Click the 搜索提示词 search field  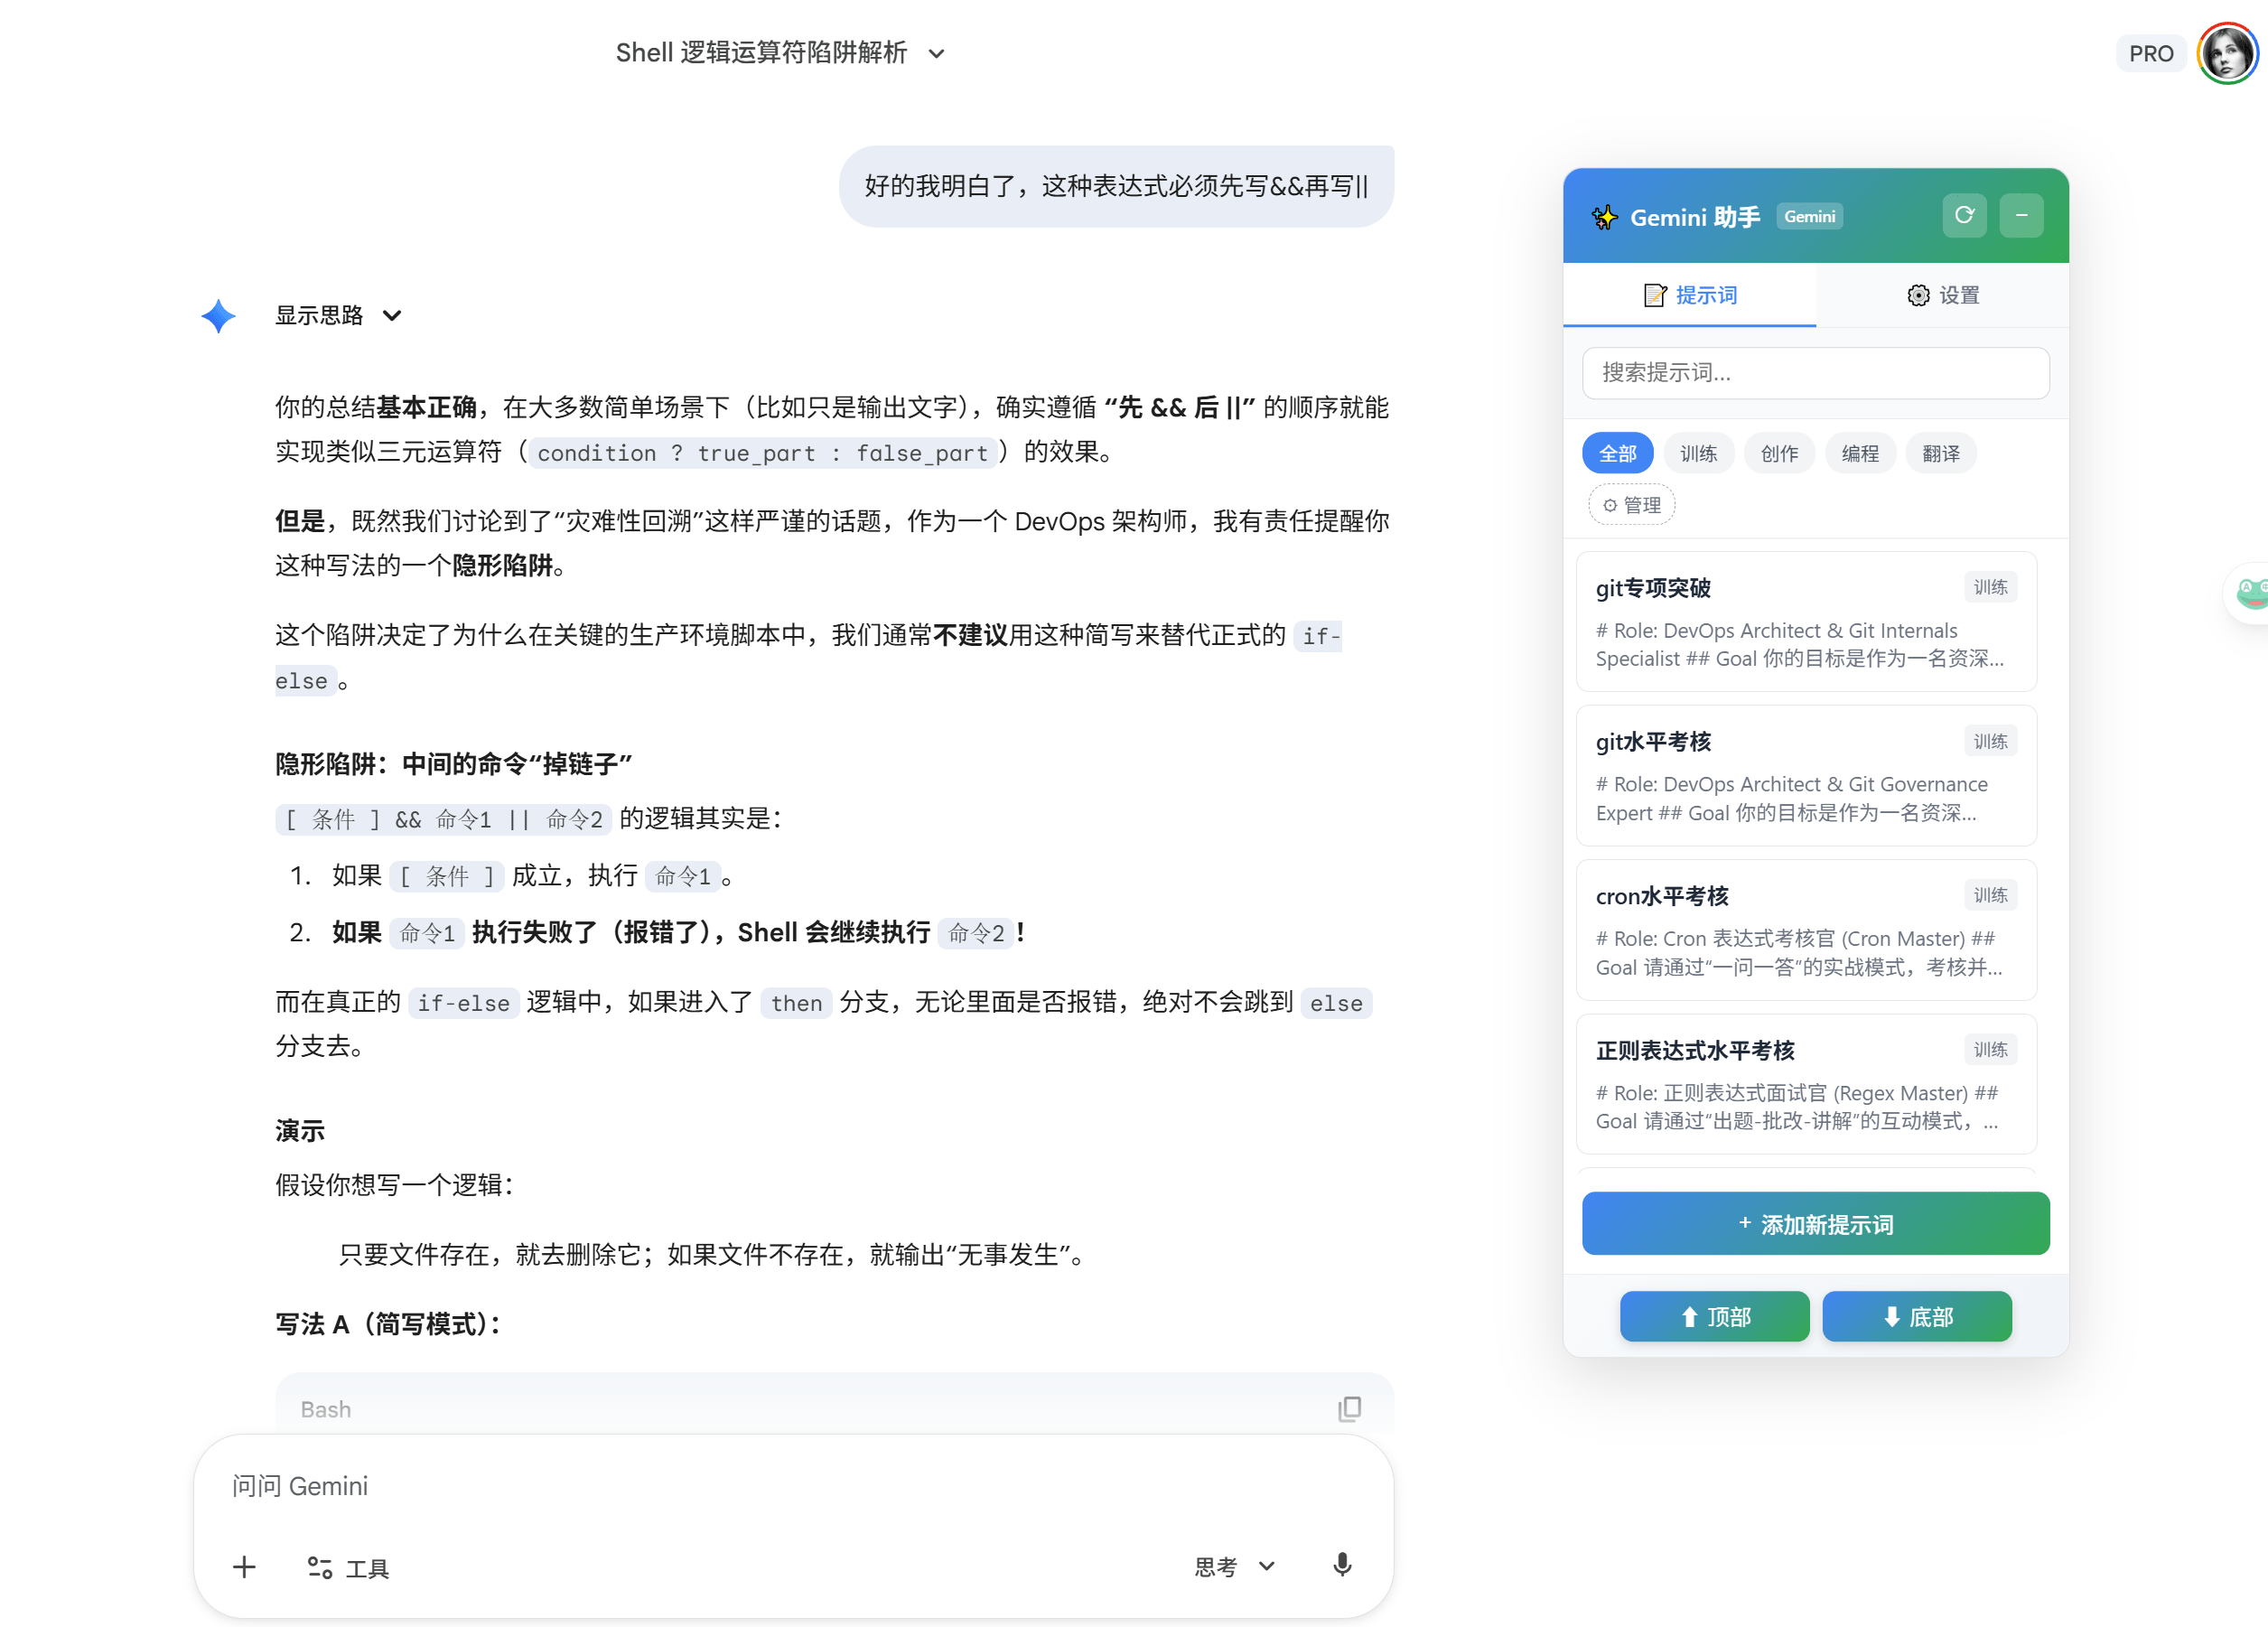1815,373
